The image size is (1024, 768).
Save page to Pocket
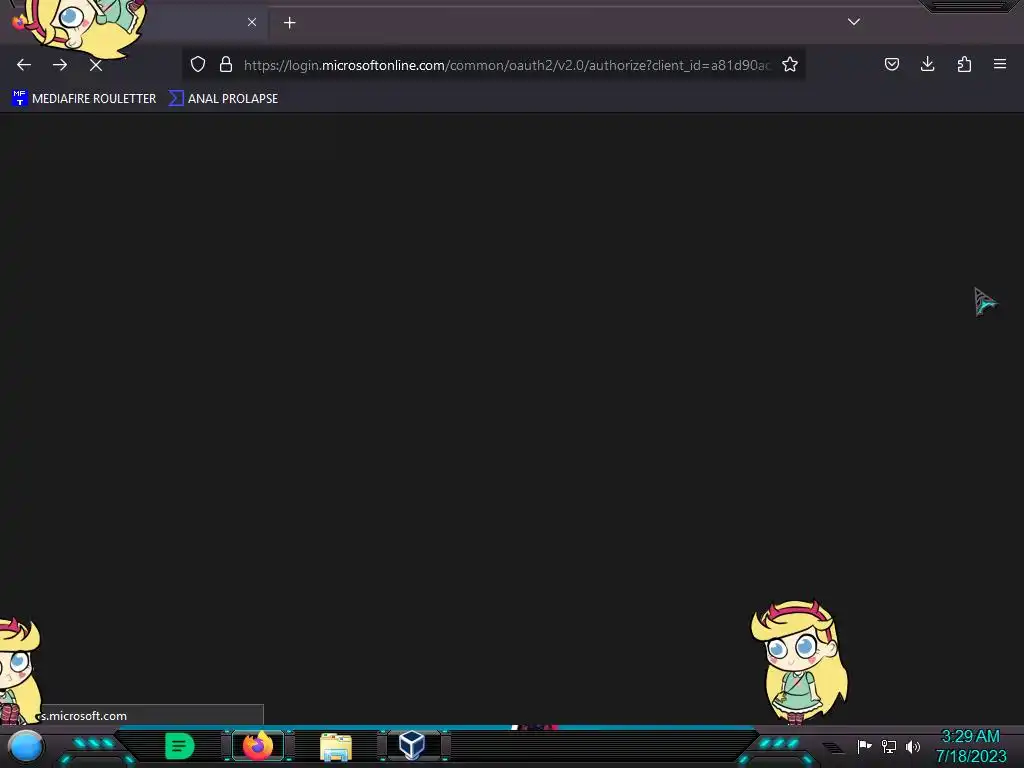tap(892, 64)
